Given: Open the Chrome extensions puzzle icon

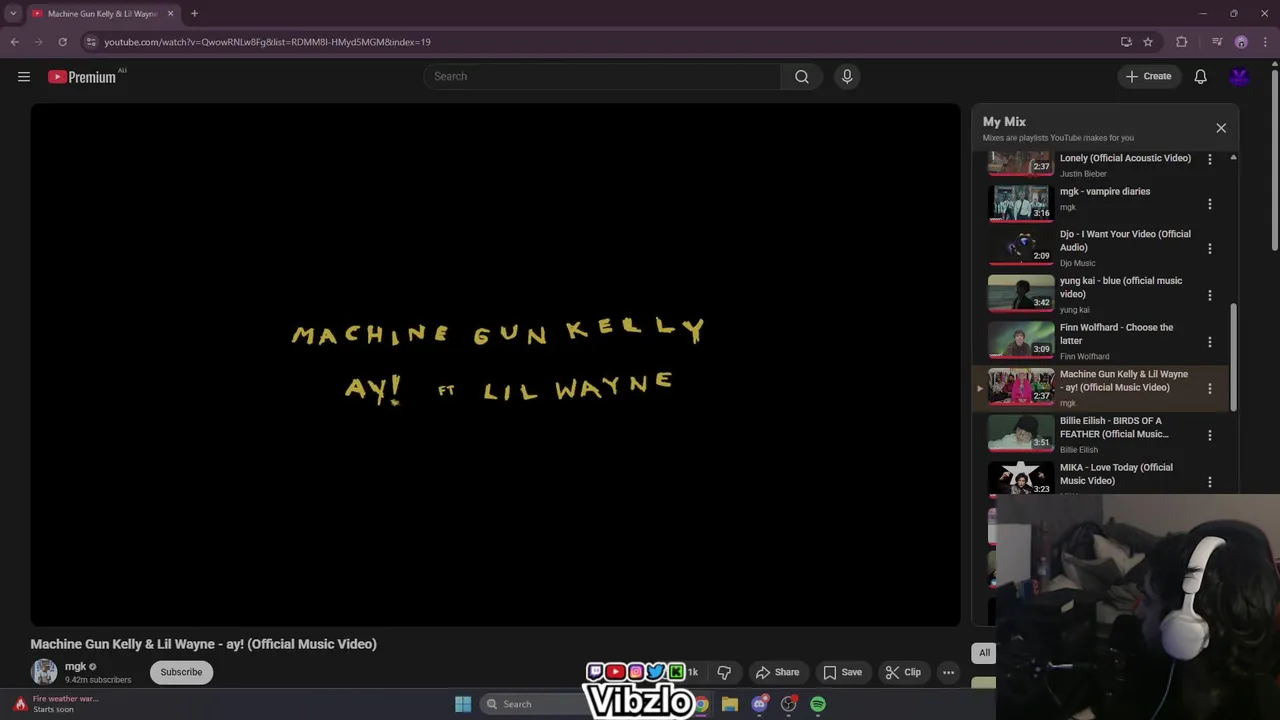Looking at the screenshot, I should point(1182,42).
